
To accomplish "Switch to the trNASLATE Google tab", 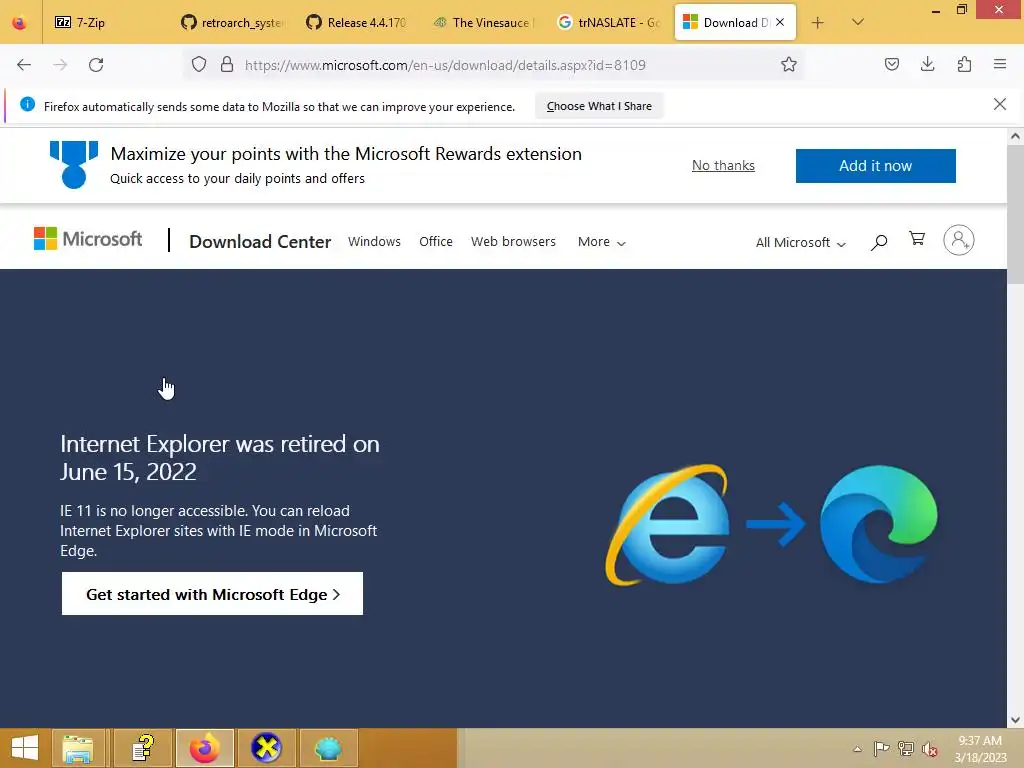I will pos(609,22).
